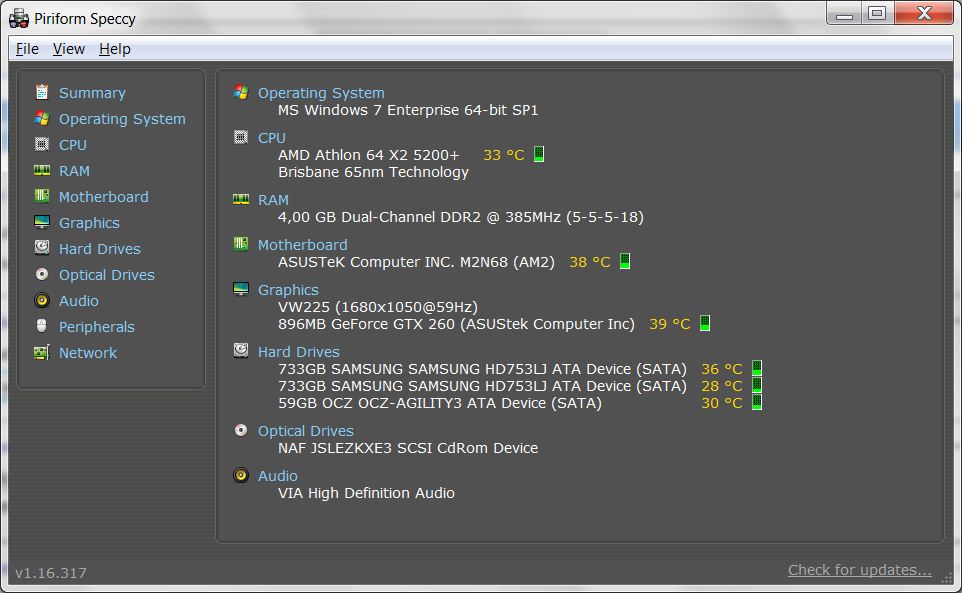
Task: Click the CPU heading link in summary
Action: click(x=272, y=138)
